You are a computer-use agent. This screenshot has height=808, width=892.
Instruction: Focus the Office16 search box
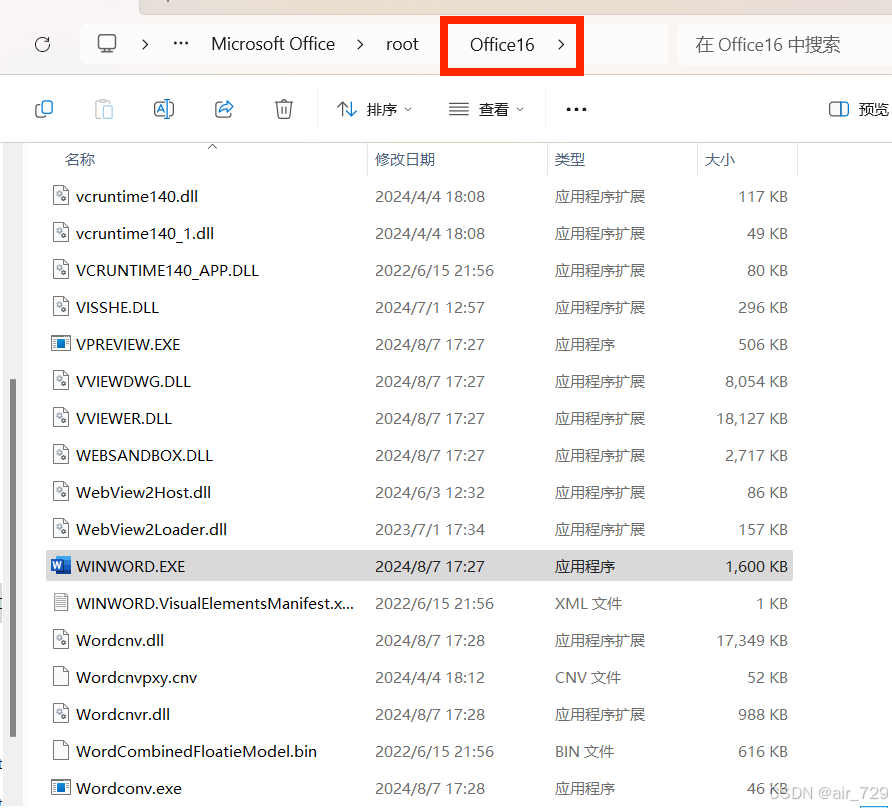point(785,44)
